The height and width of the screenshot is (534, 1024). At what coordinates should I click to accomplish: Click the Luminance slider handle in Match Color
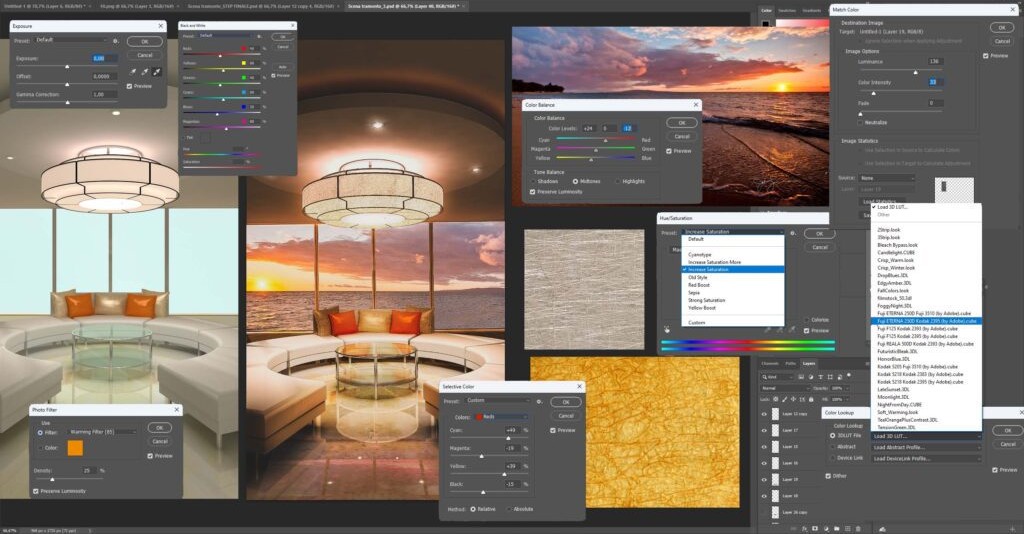click(915, 72)
